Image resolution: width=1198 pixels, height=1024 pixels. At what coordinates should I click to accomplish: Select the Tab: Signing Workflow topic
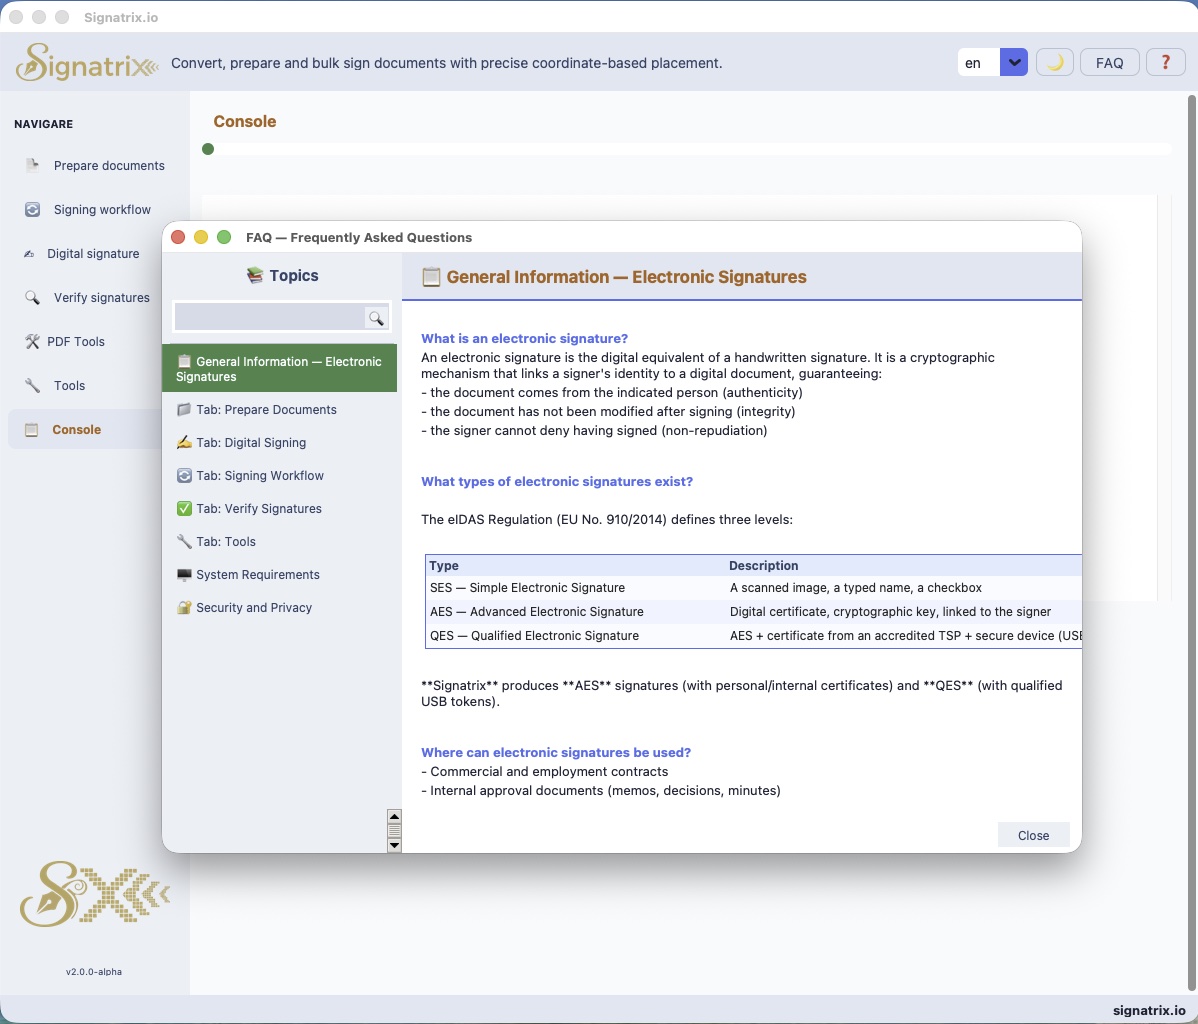click(260, 476)
